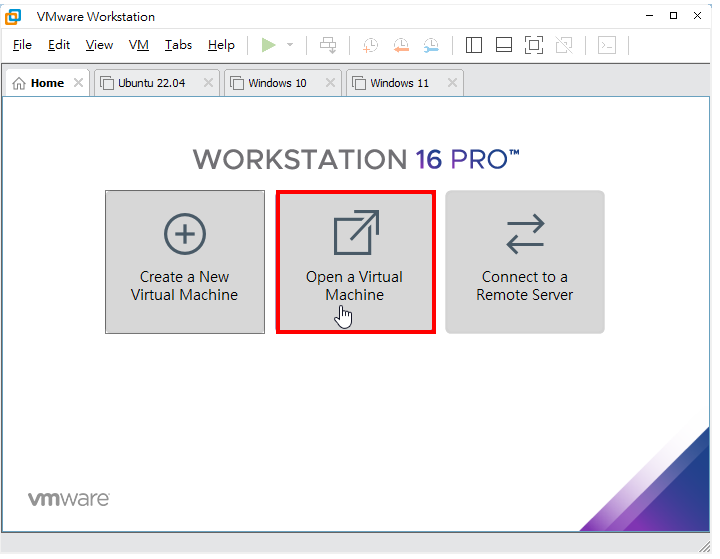
Task: Click Open a Virtual Machine label
Action: [354, 286]
